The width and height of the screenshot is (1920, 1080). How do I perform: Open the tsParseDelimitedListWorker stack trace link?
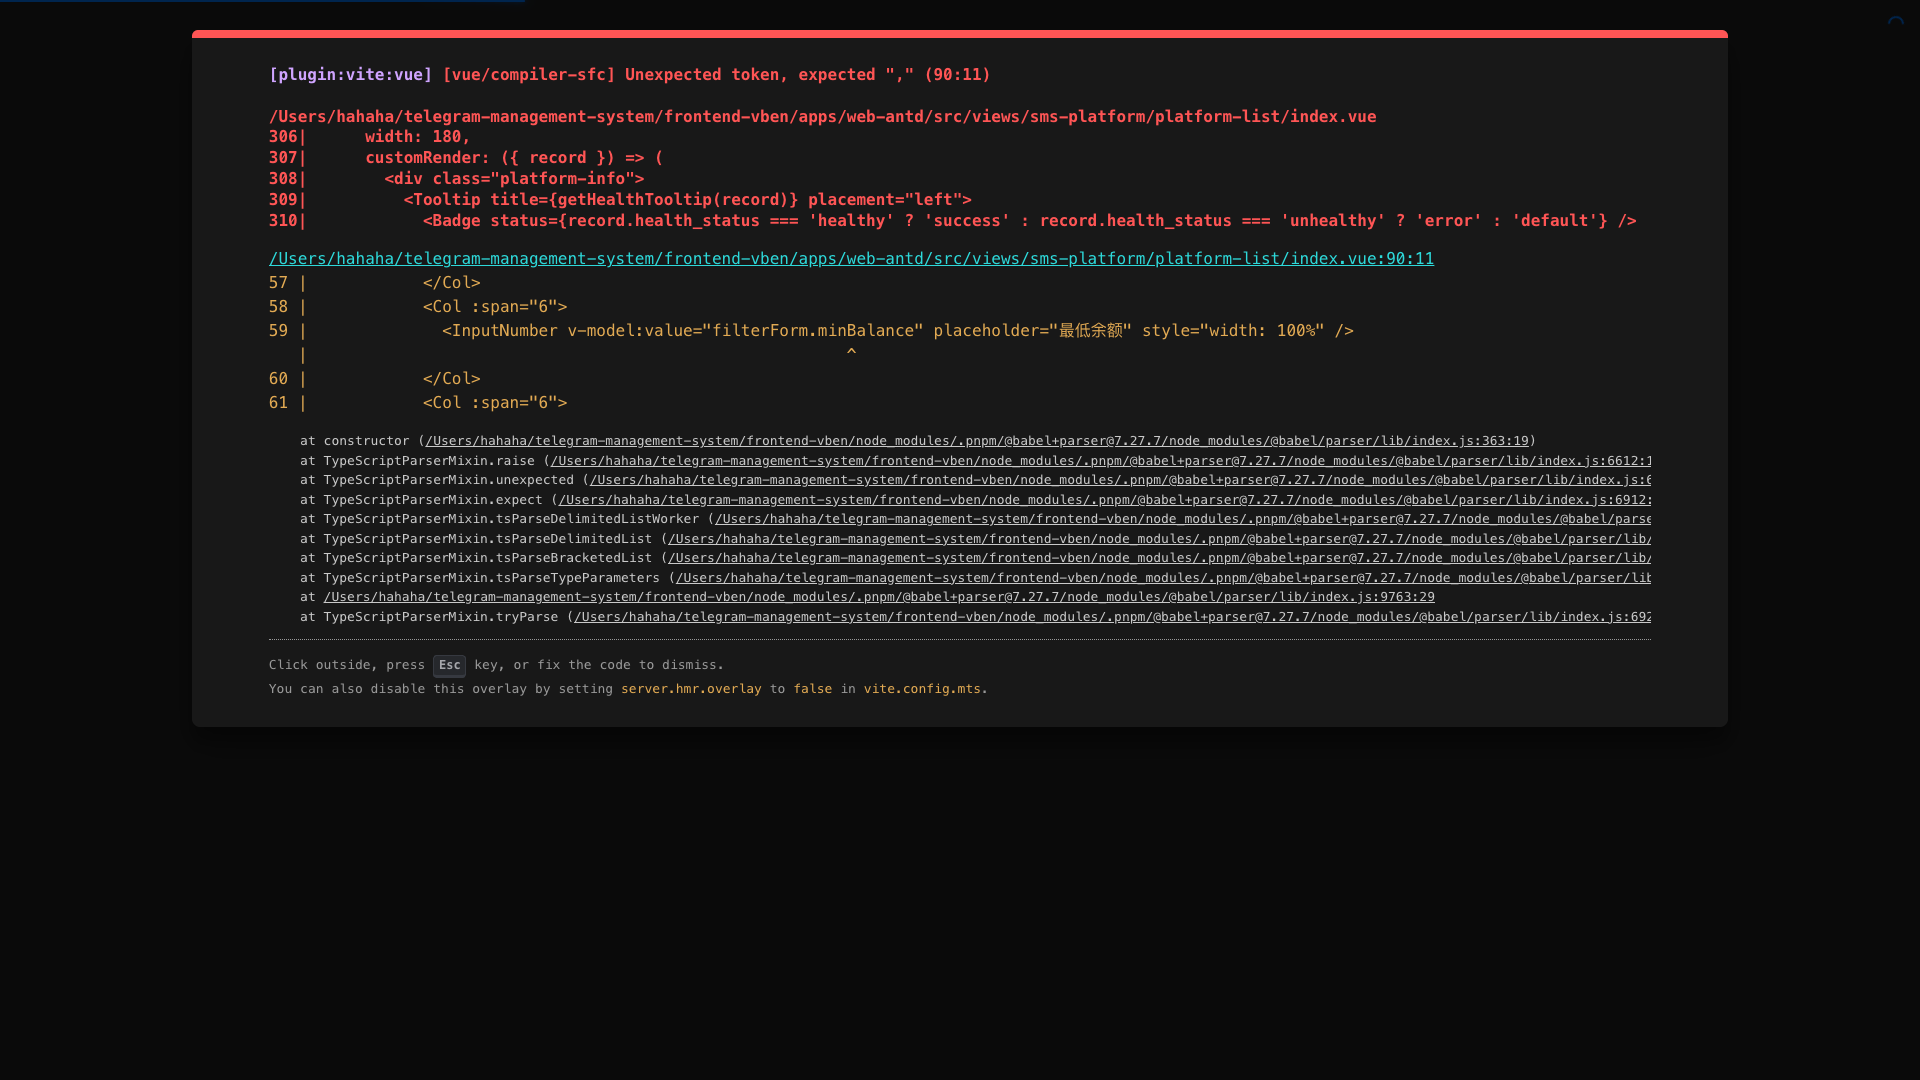coord(1182,519)
